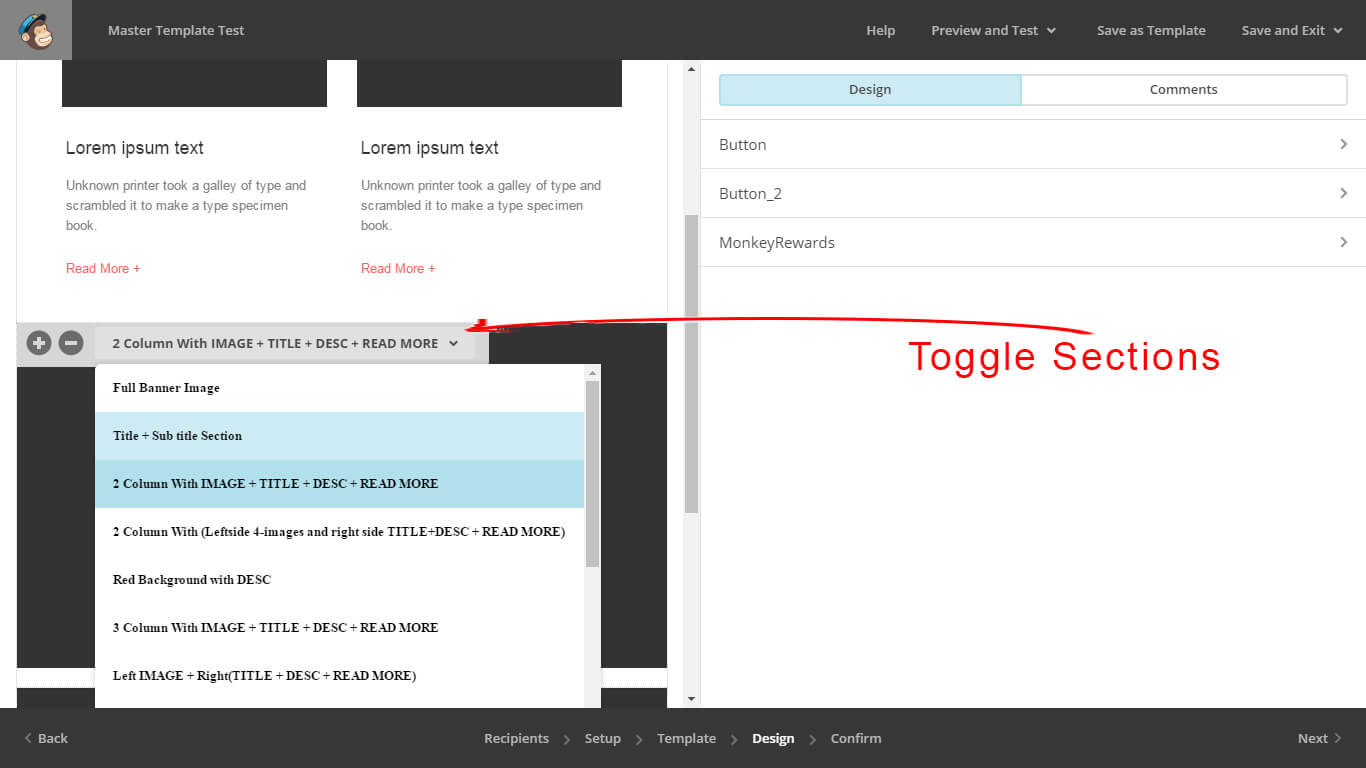This screenshot has height=768, width=1366.
Task: Click the right Lorem ipsum text heading
Action: (x=430, y=148)
